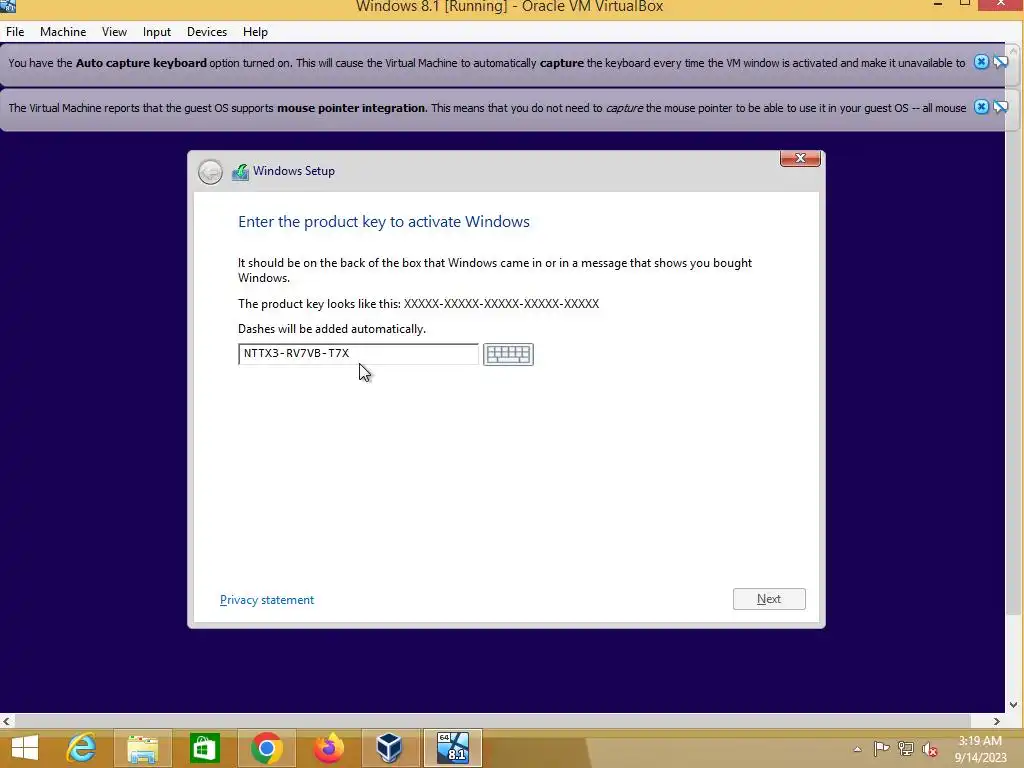
Task: Click the Windows Setup title icon
Action: click(240, 172)
